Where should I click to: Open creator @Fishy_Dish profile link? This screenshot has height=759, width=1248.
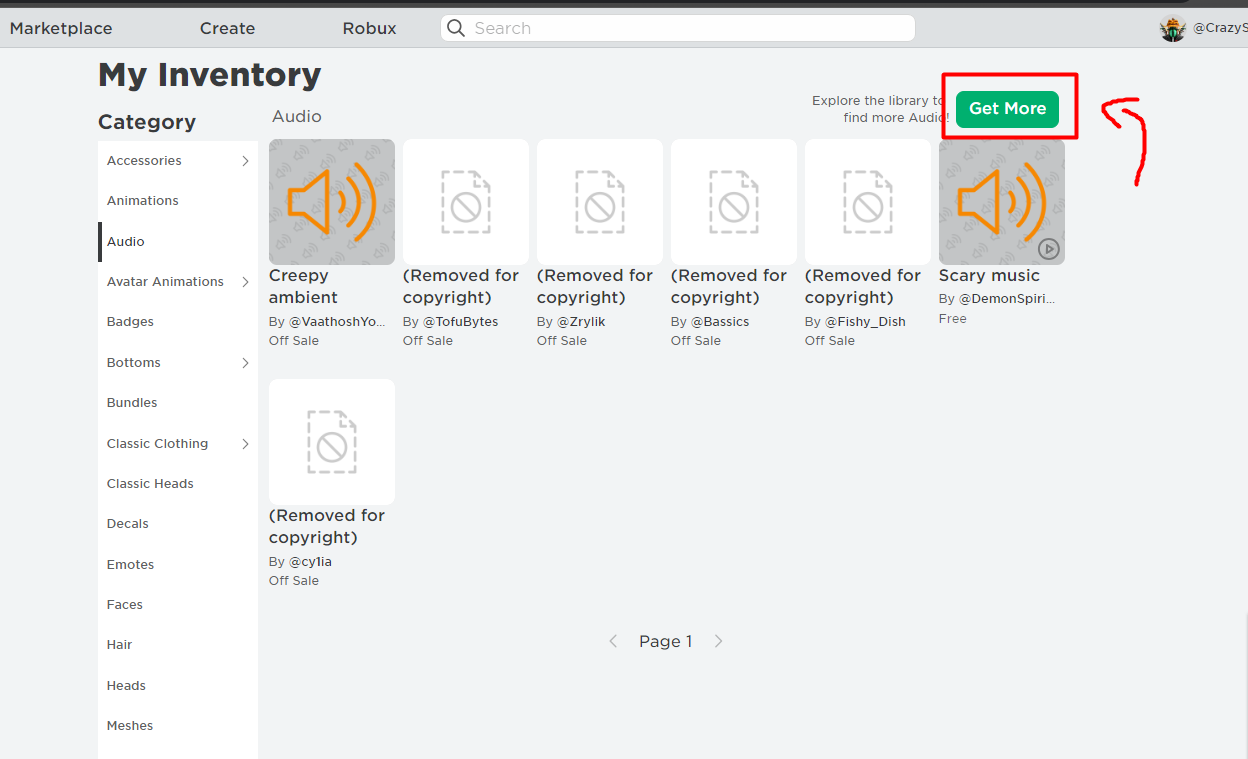coord(865,322)
